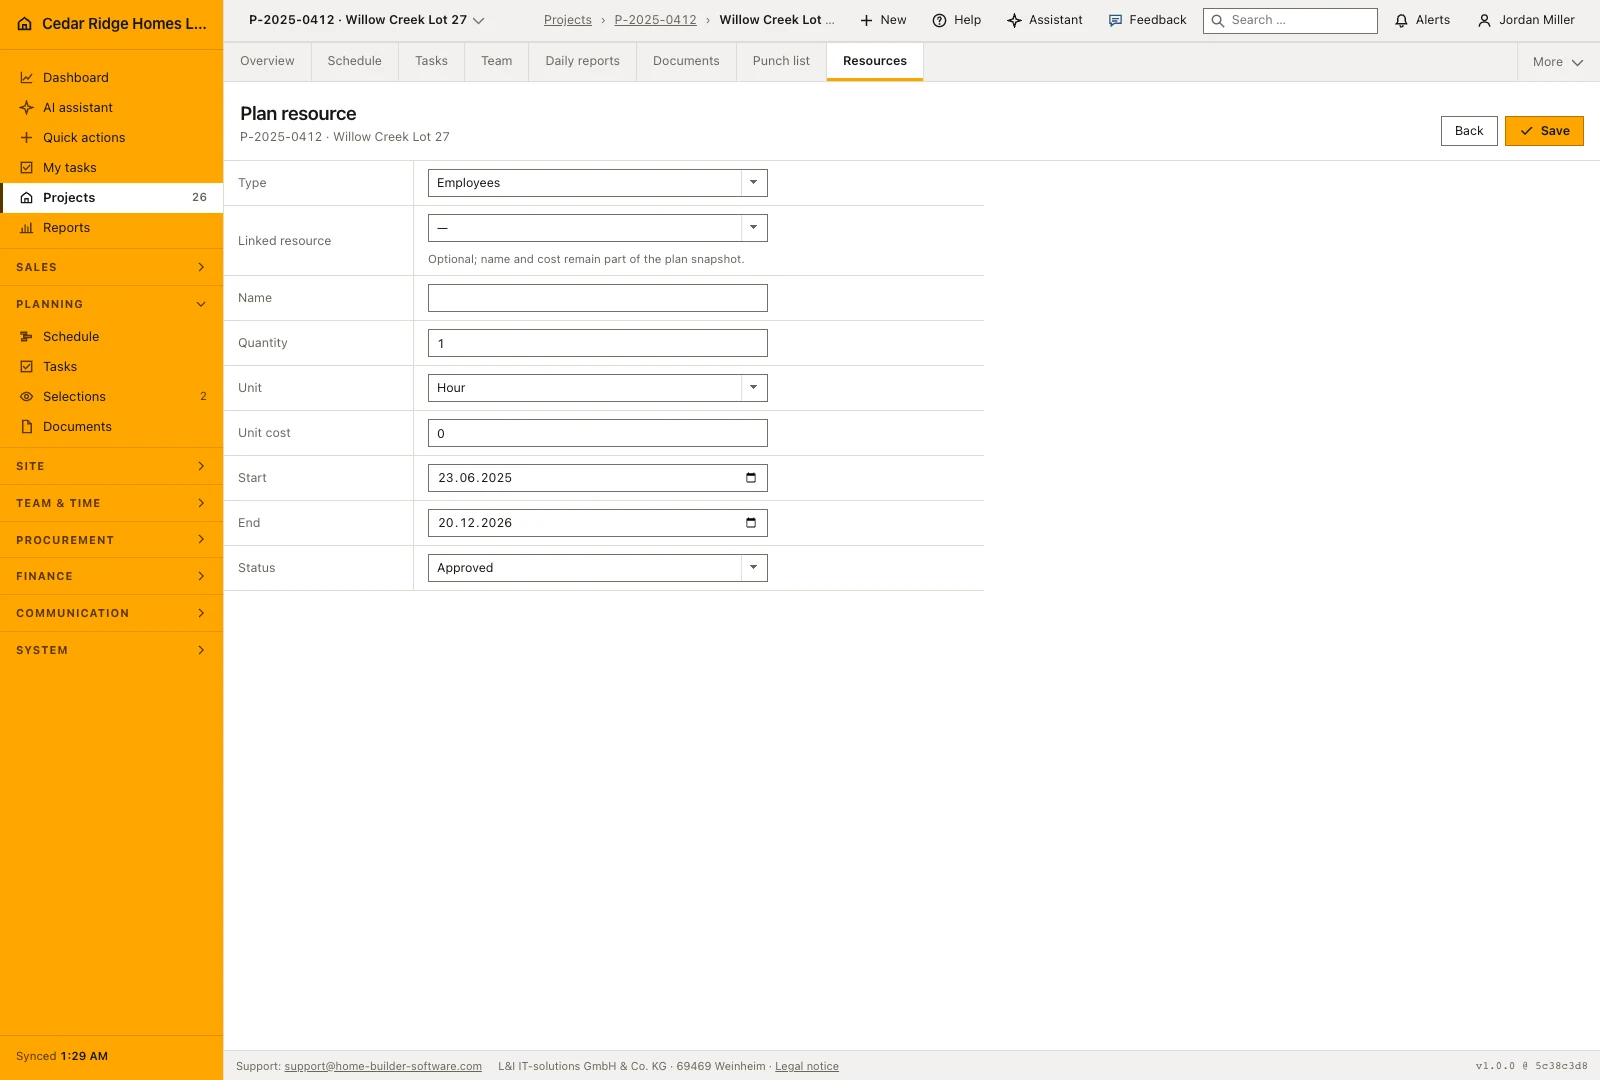Expand the Site sidebar section
1600x1080 pixels.
pyautogui.click(x=111, y=466)
